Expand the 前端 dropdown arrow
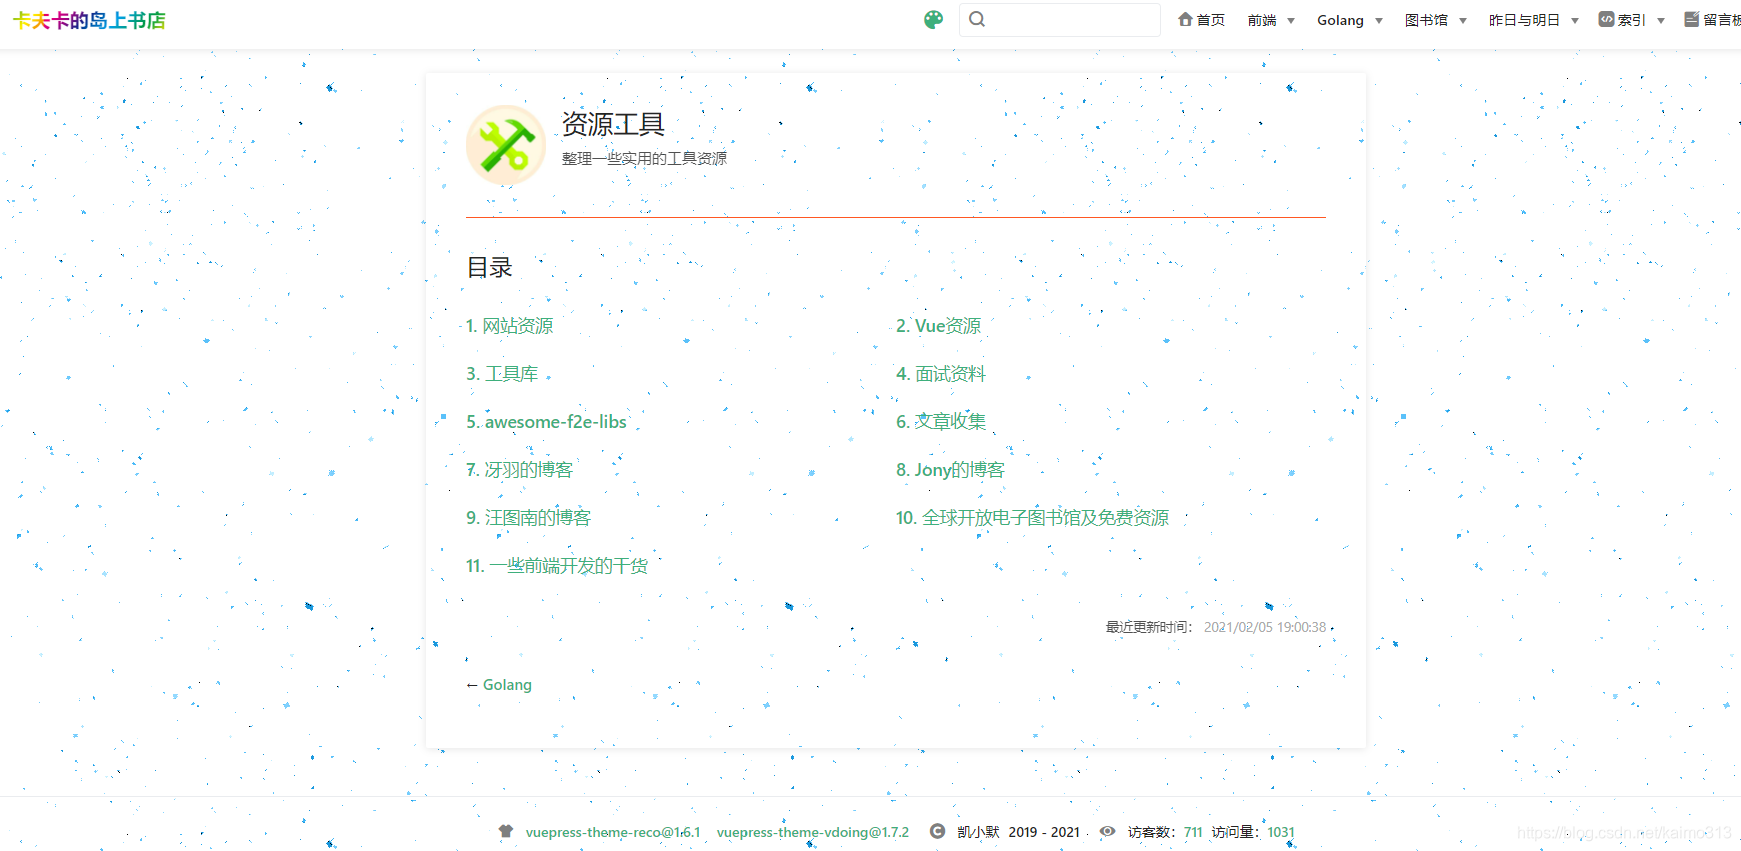This screenshot has width=1741, height=851. pos(1291,21)
